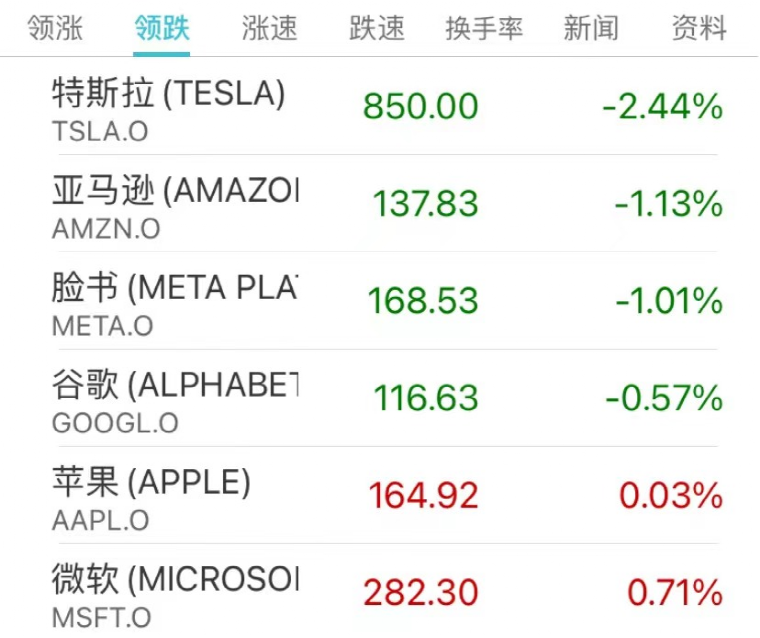The height and width of the screenshot is (638, 760).
Task: Switch to the 跌速 tab
Action: (377, 28)
